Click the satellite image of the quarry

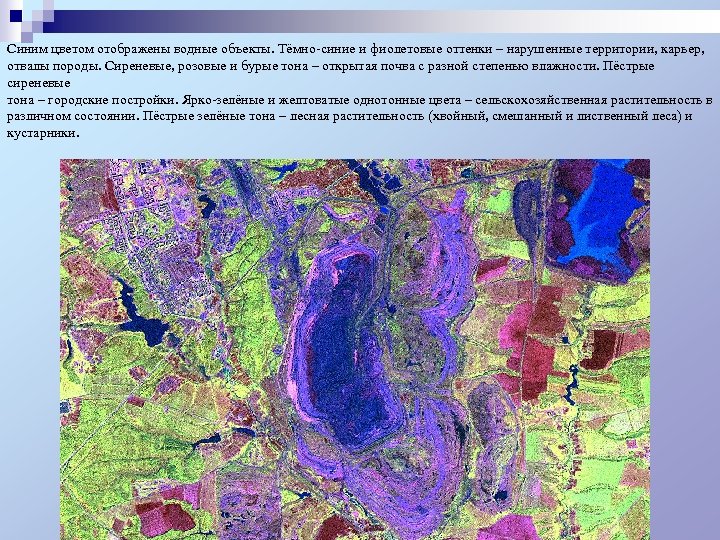coord(354,349)
